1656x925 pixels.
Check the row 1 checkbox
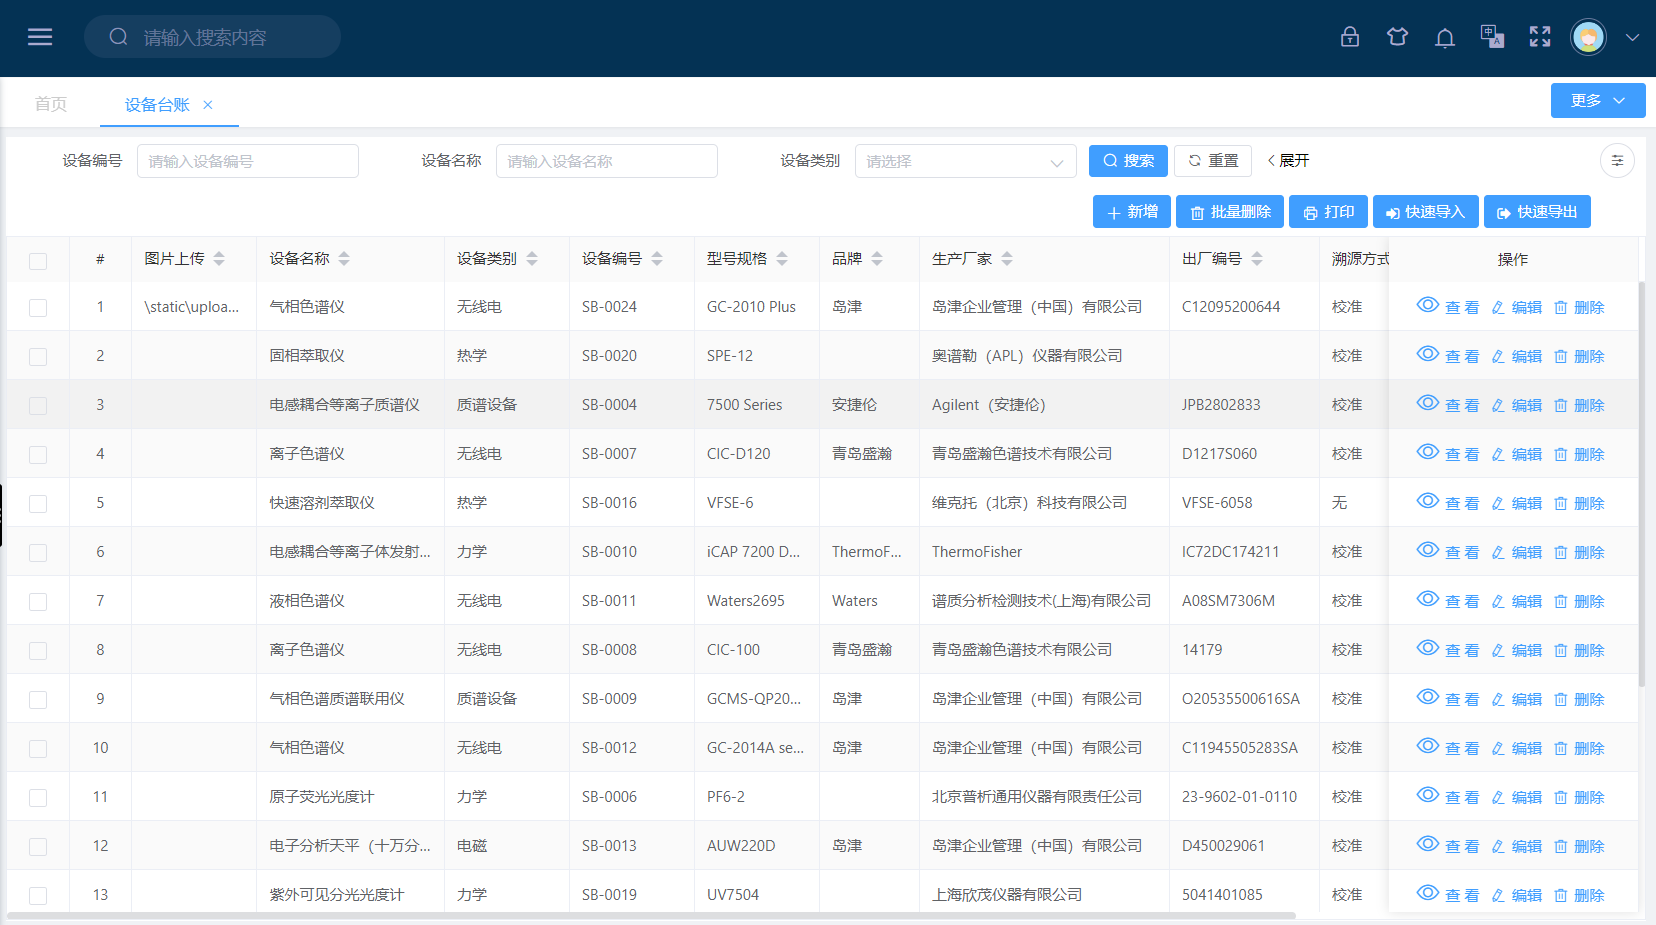tap(38, 308)
